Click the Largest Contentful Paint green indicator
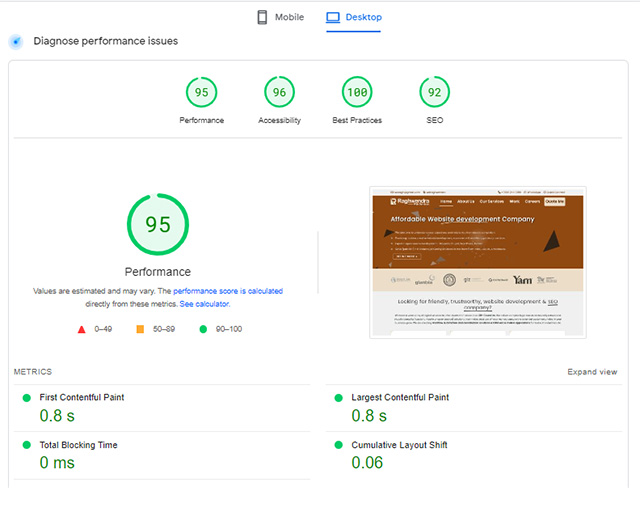The image size is (640, 512). tap(338, 398)
